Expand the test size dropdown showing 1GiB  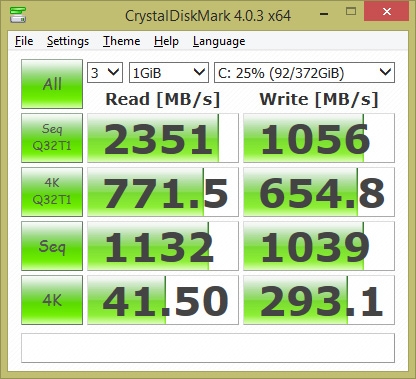pos(169,72)
